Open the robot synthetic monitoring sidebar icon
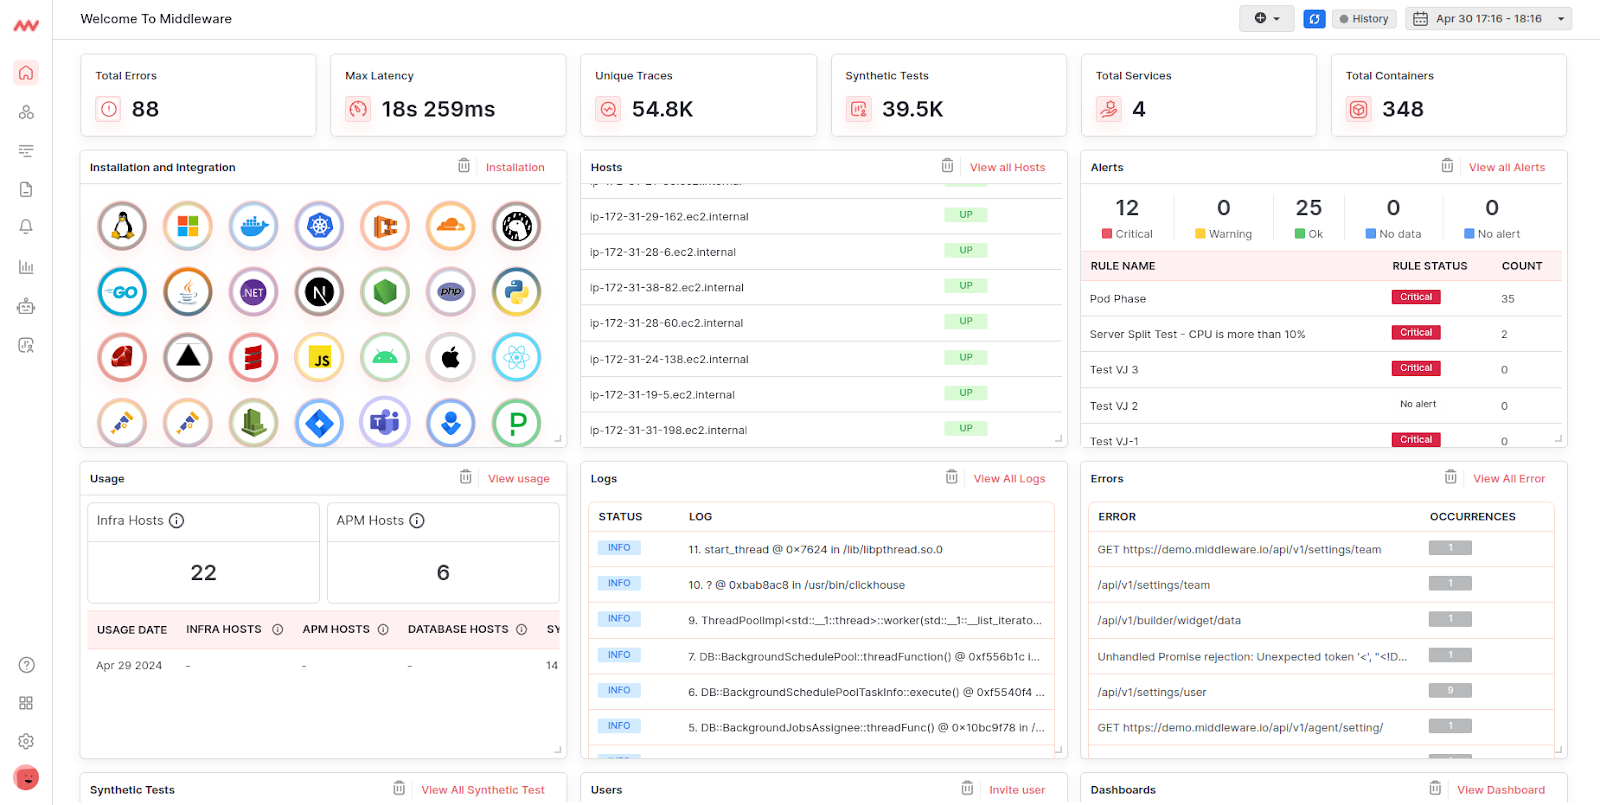 tap(26, 306)
